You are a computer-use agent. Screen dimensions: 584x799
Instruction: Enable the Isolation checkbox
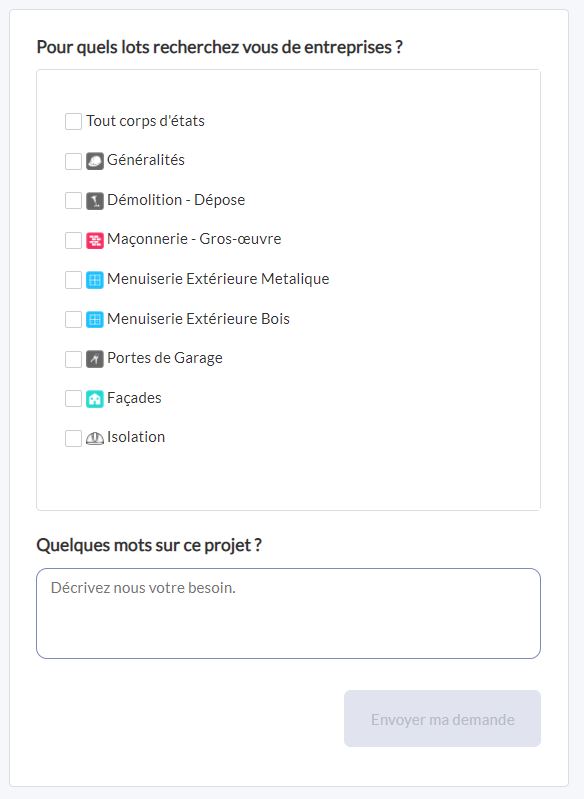tap(73, 438)
